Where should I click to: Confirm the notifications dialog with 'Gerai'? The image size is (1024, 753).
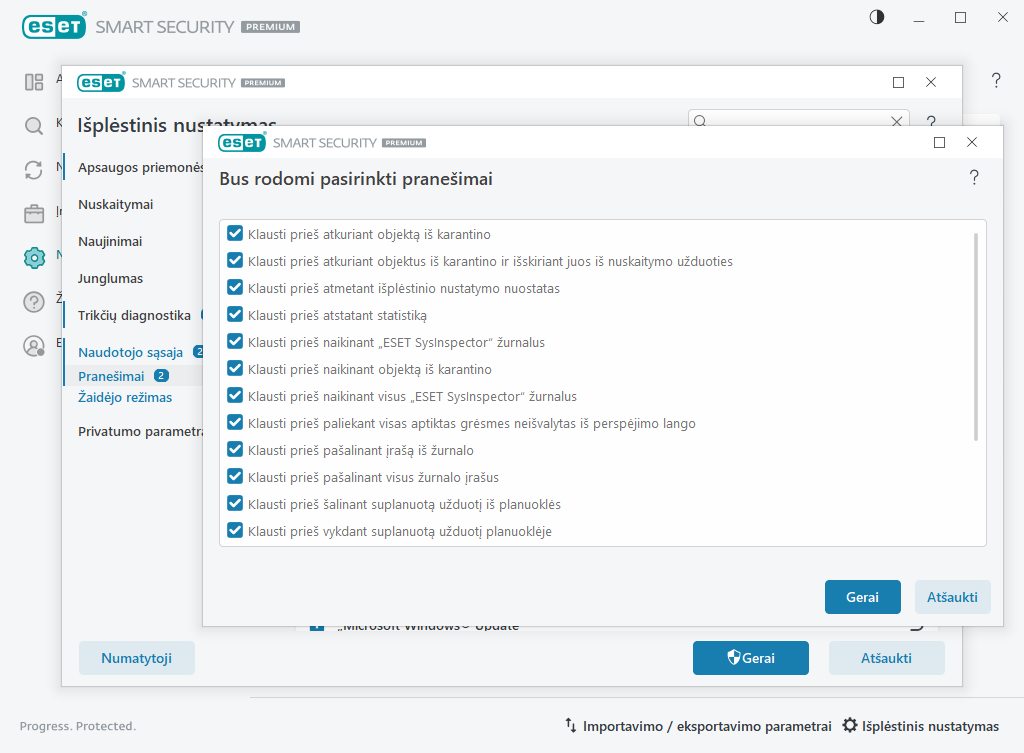click(862, 597)
